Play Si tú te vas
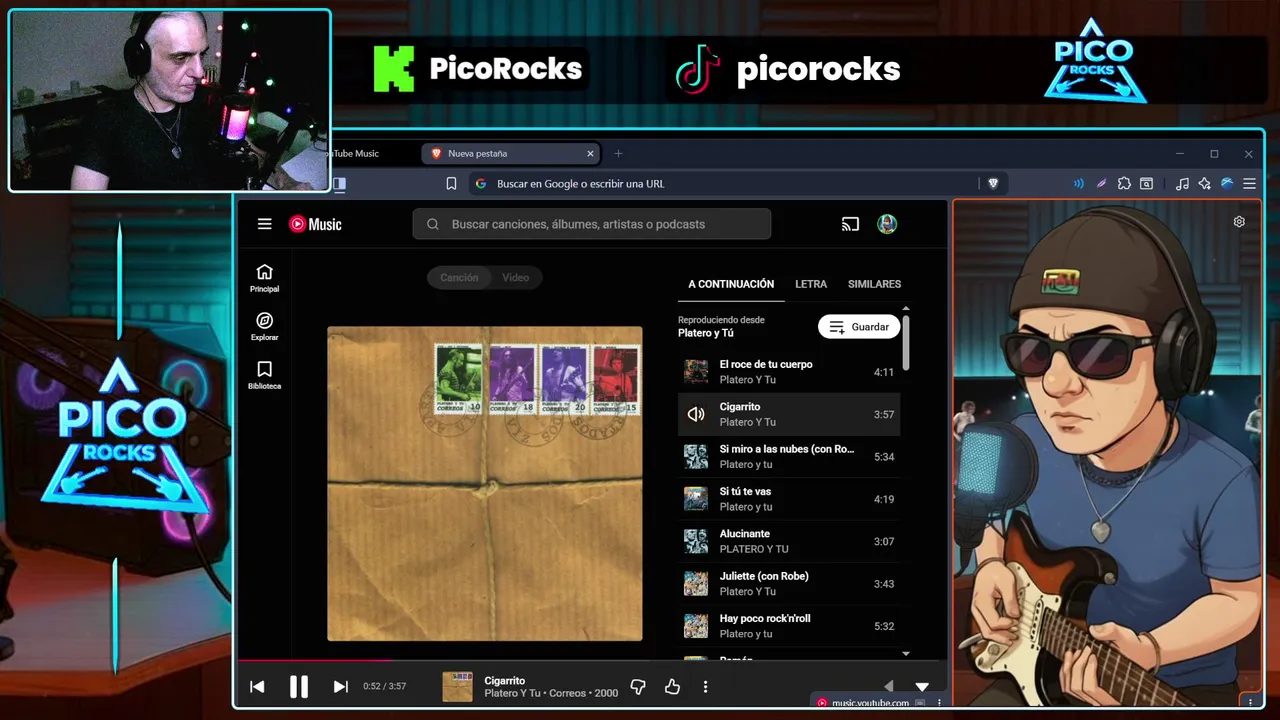 [789, 499]
